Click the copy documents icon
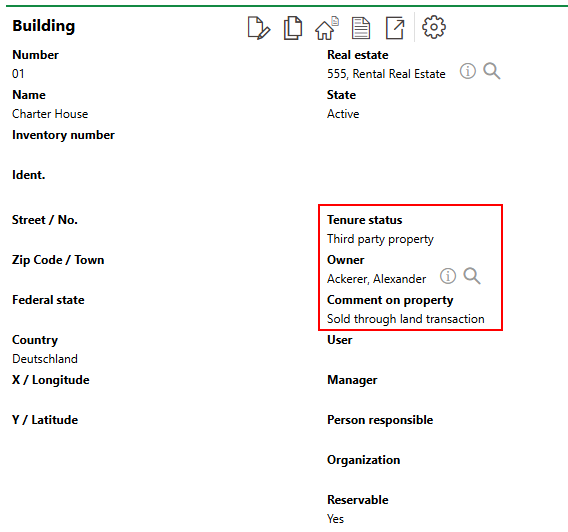The width and height of the screenshot is (568, 532). [293, 28]
